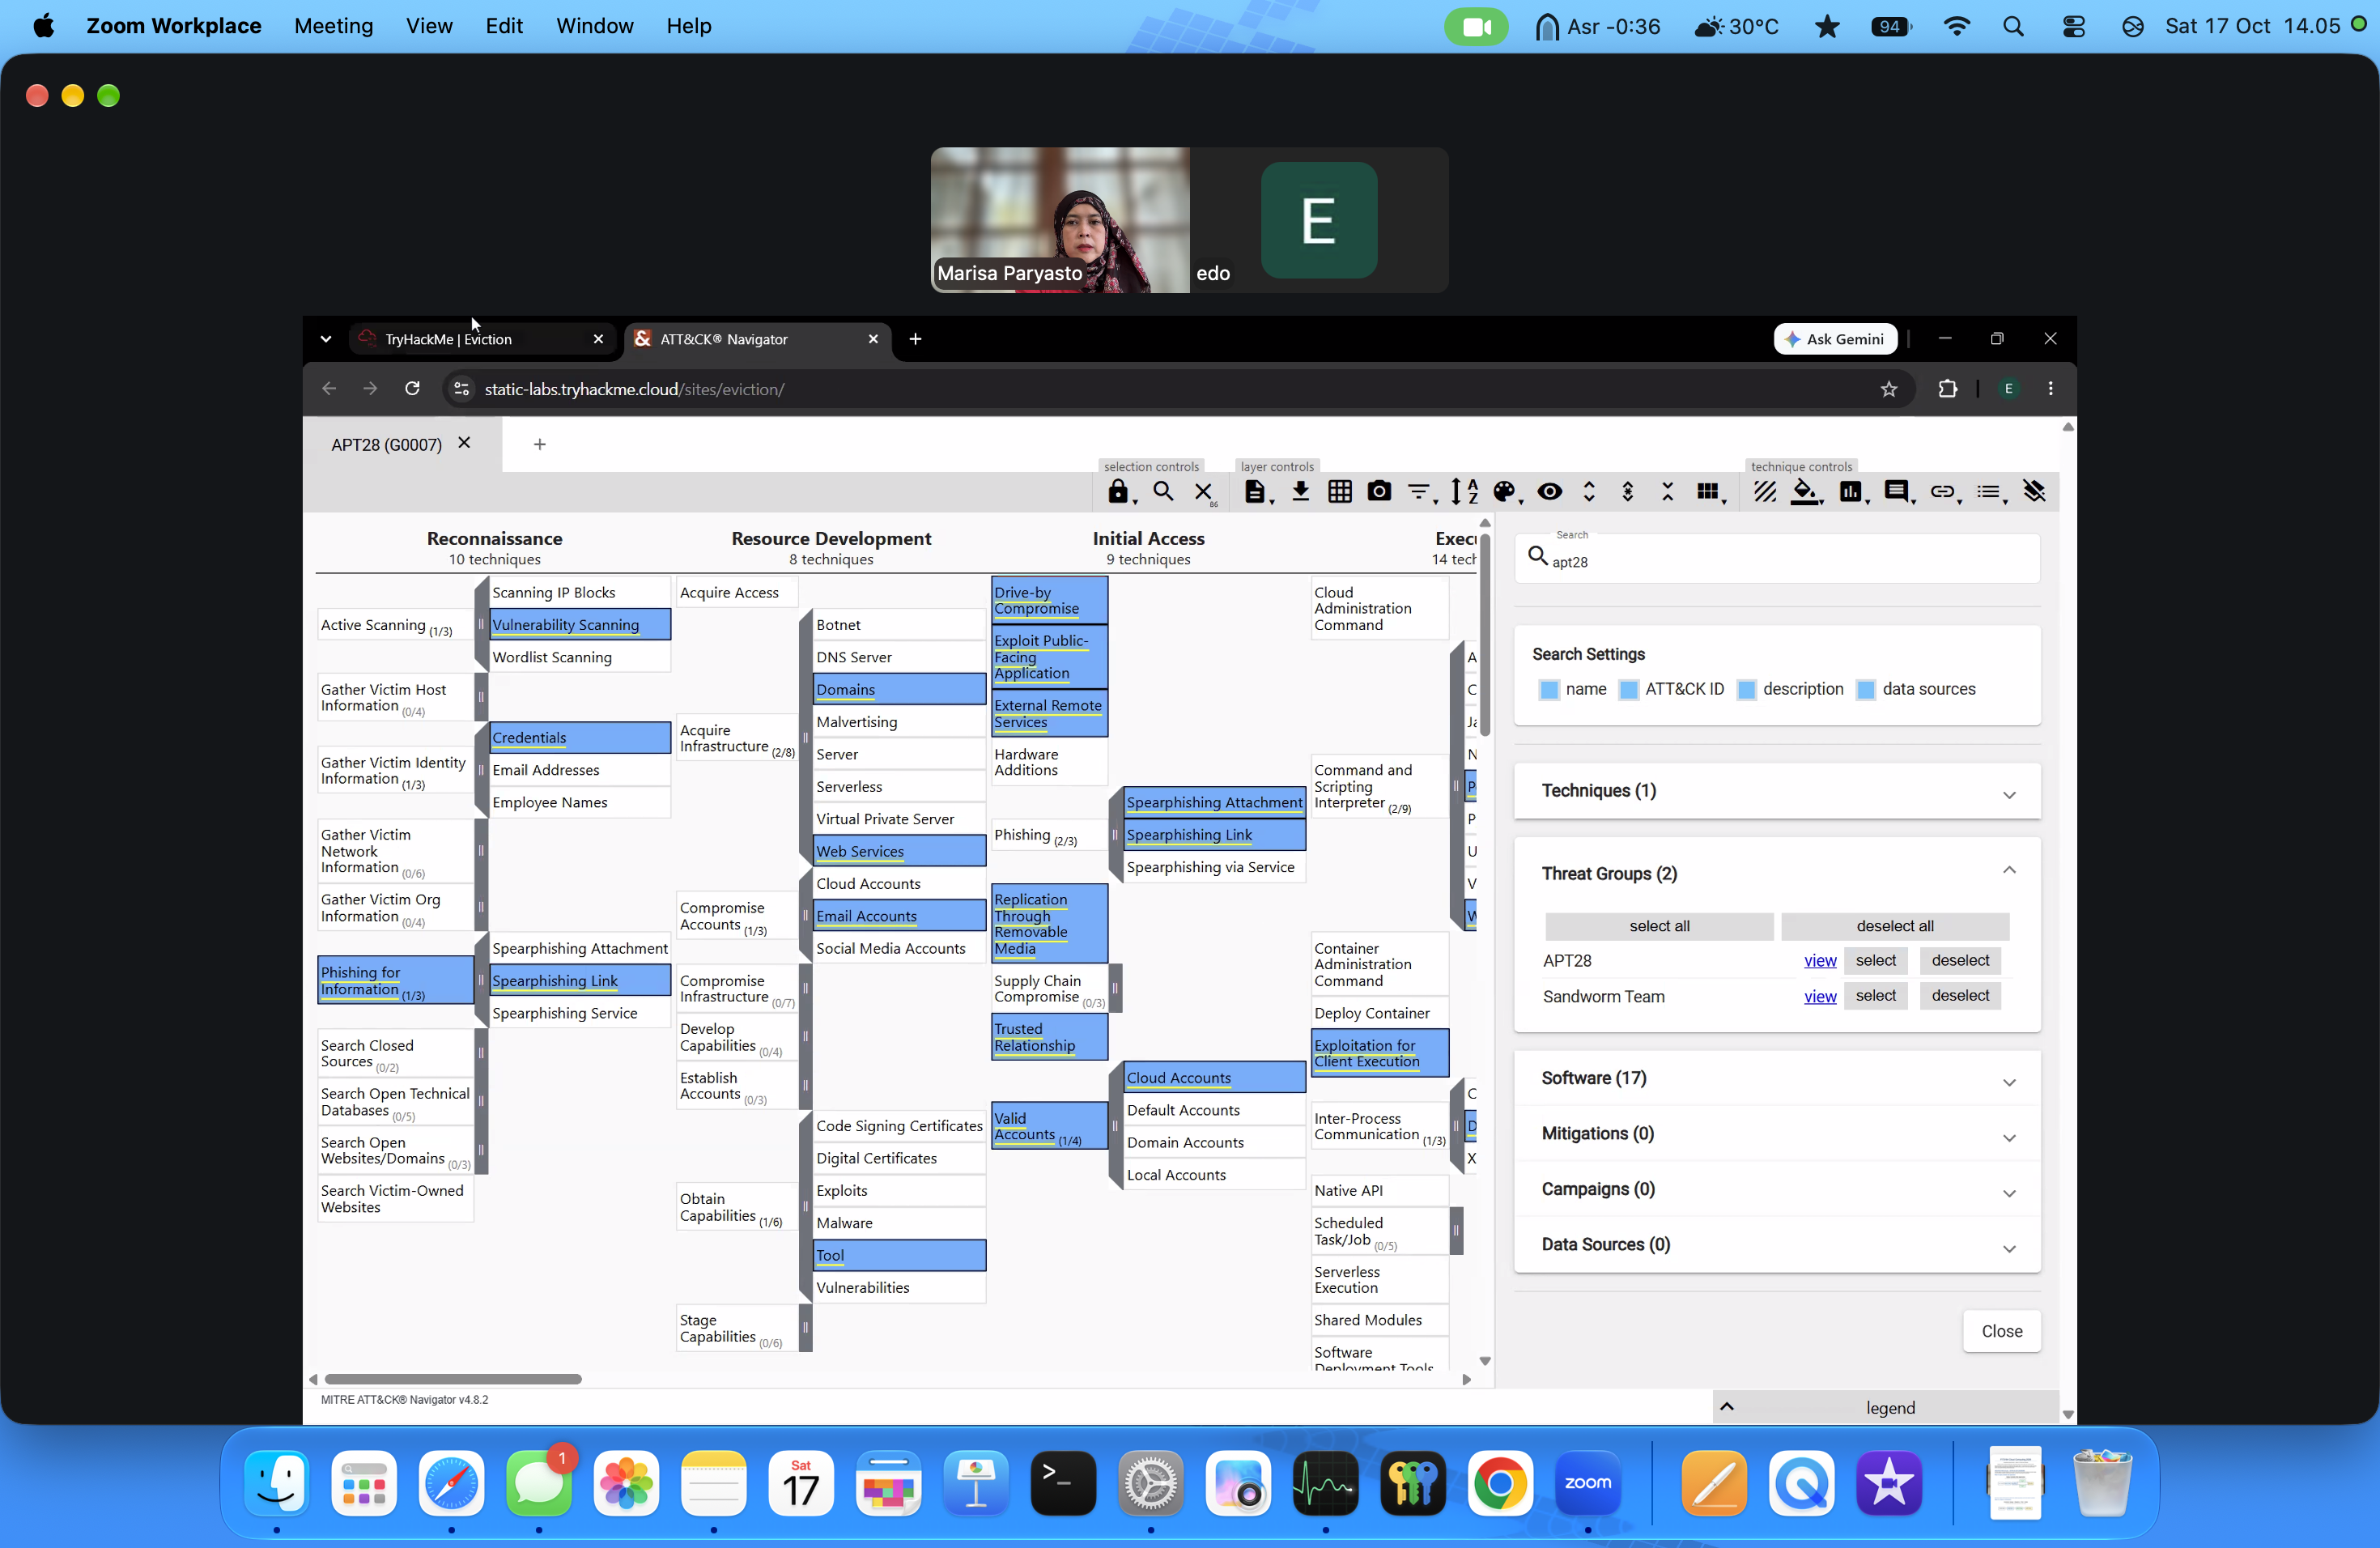Expand the Campaigns (0) section
The image size is (2380, 1548).
1777,1189
